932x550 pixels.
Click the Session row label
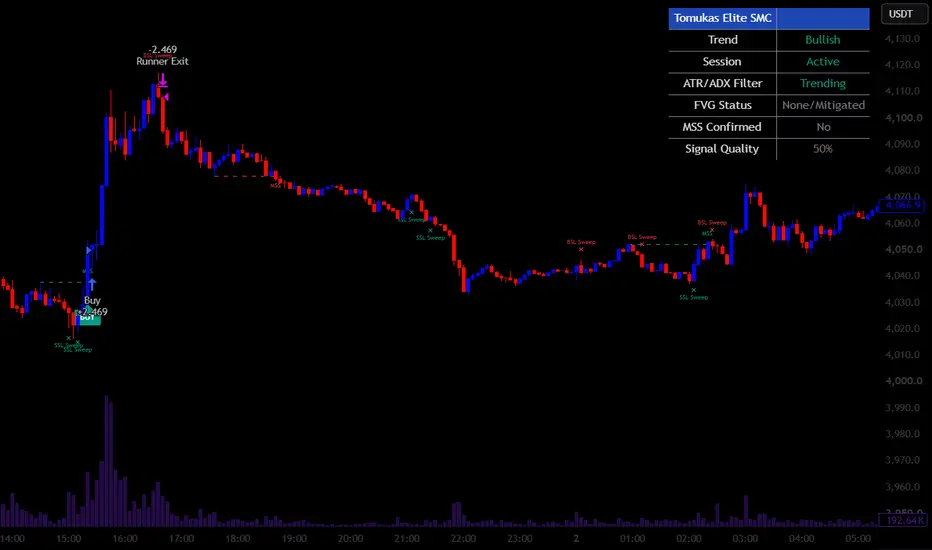pyautogui.click(x=722, y=62)
